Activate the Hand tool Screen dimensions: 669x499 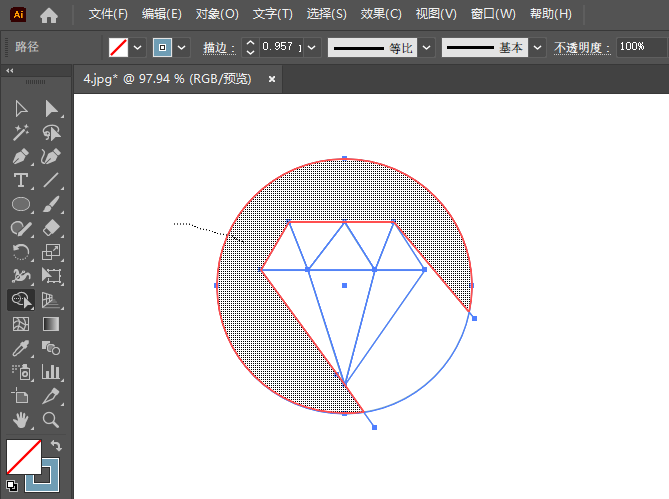coord(21,420)
